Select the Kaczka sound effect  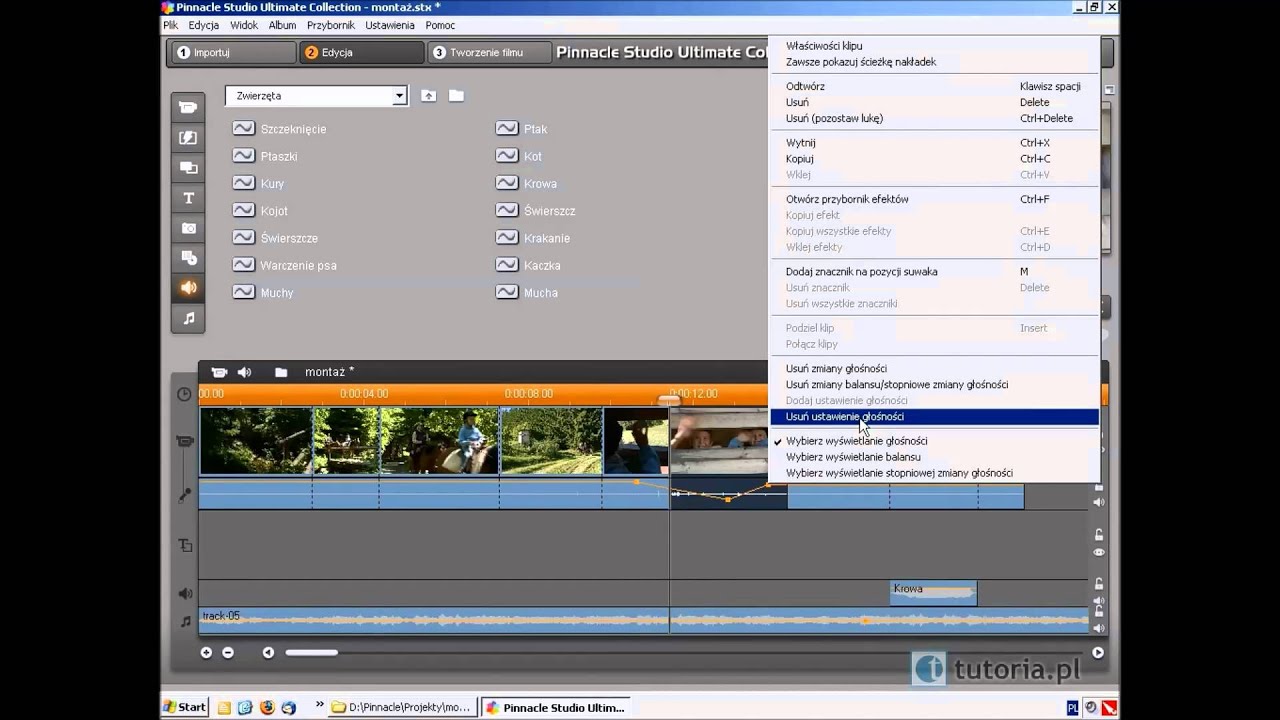pos(528,266)
